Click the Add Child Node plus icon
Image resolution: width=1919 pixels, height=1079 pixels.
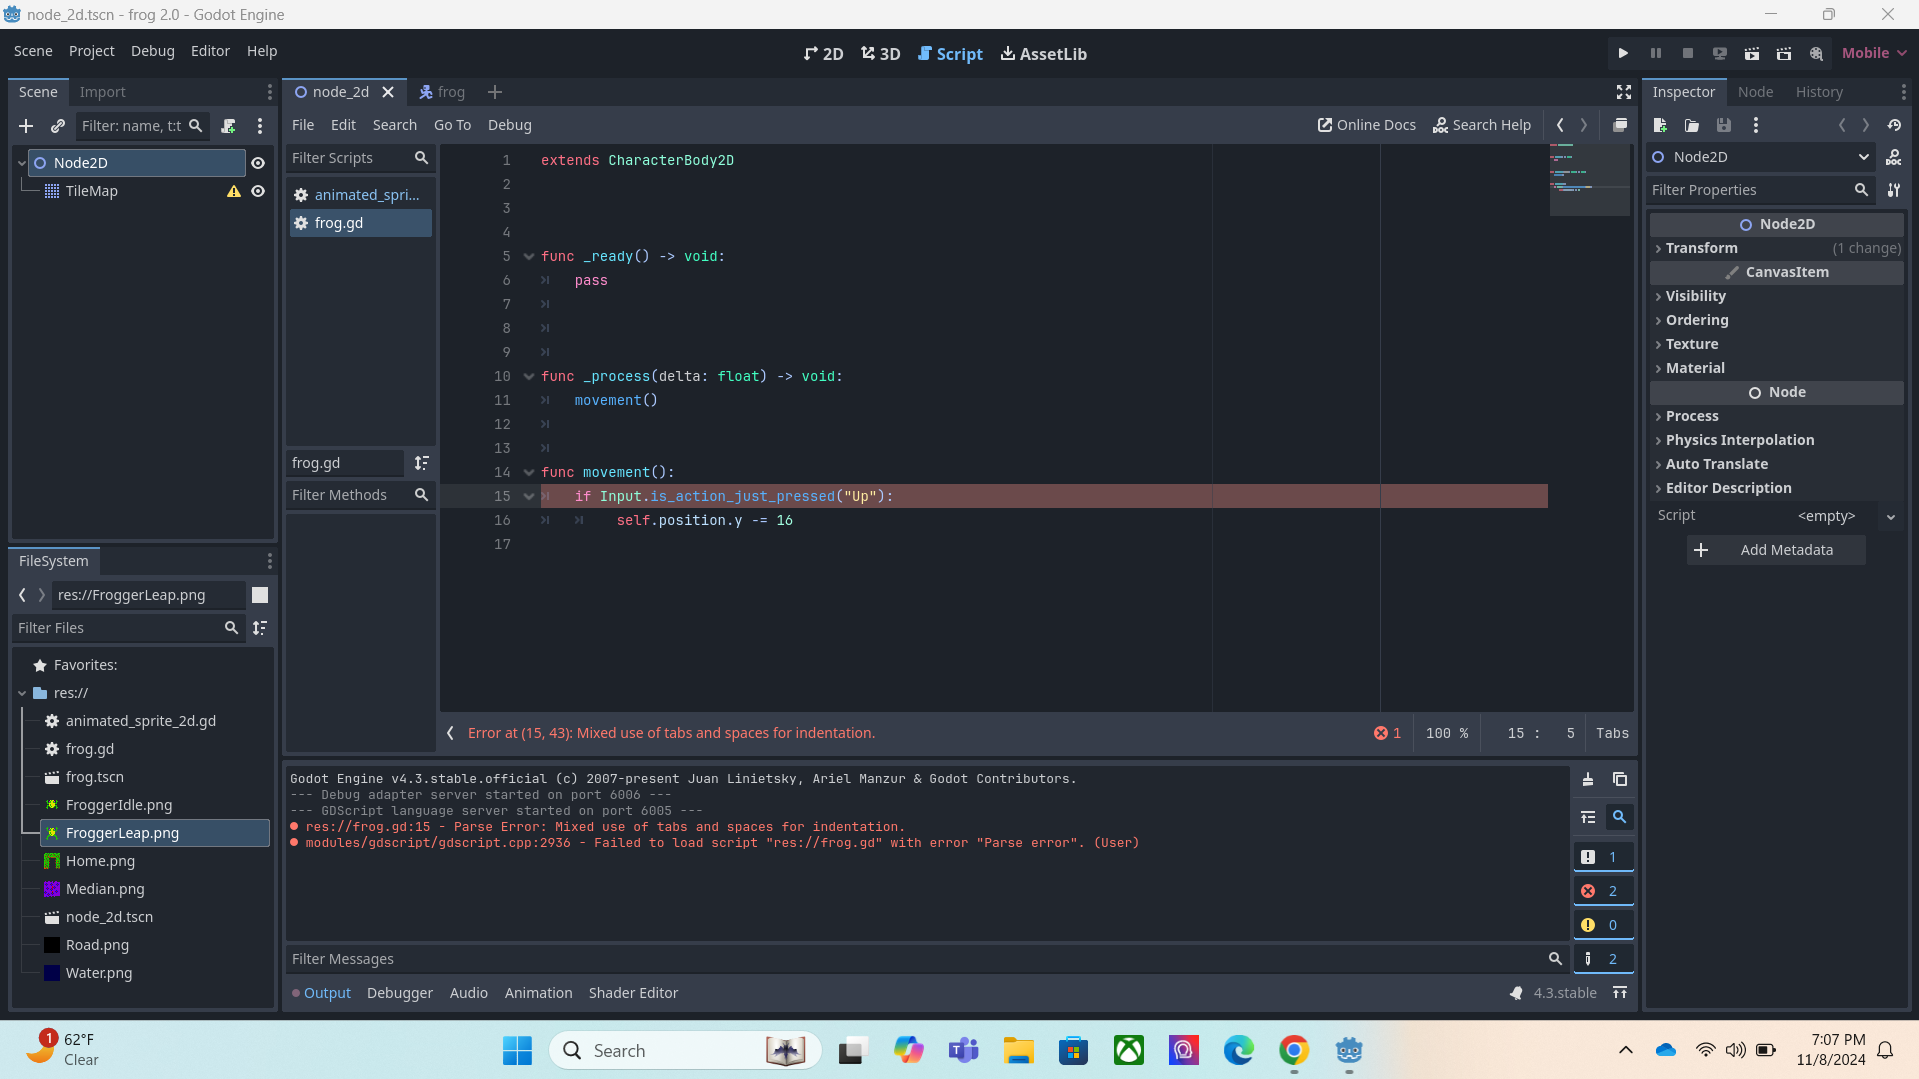pyautogui.click(x=26, y=126)
